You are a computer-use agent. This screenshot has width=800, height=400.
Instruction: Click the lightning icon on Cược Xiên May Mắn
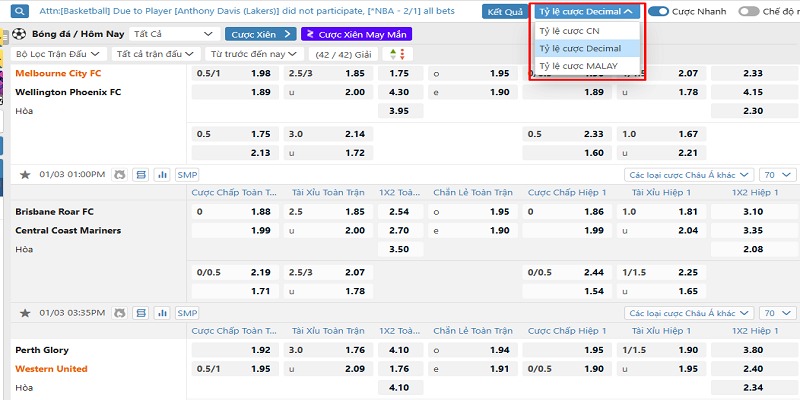310,35
